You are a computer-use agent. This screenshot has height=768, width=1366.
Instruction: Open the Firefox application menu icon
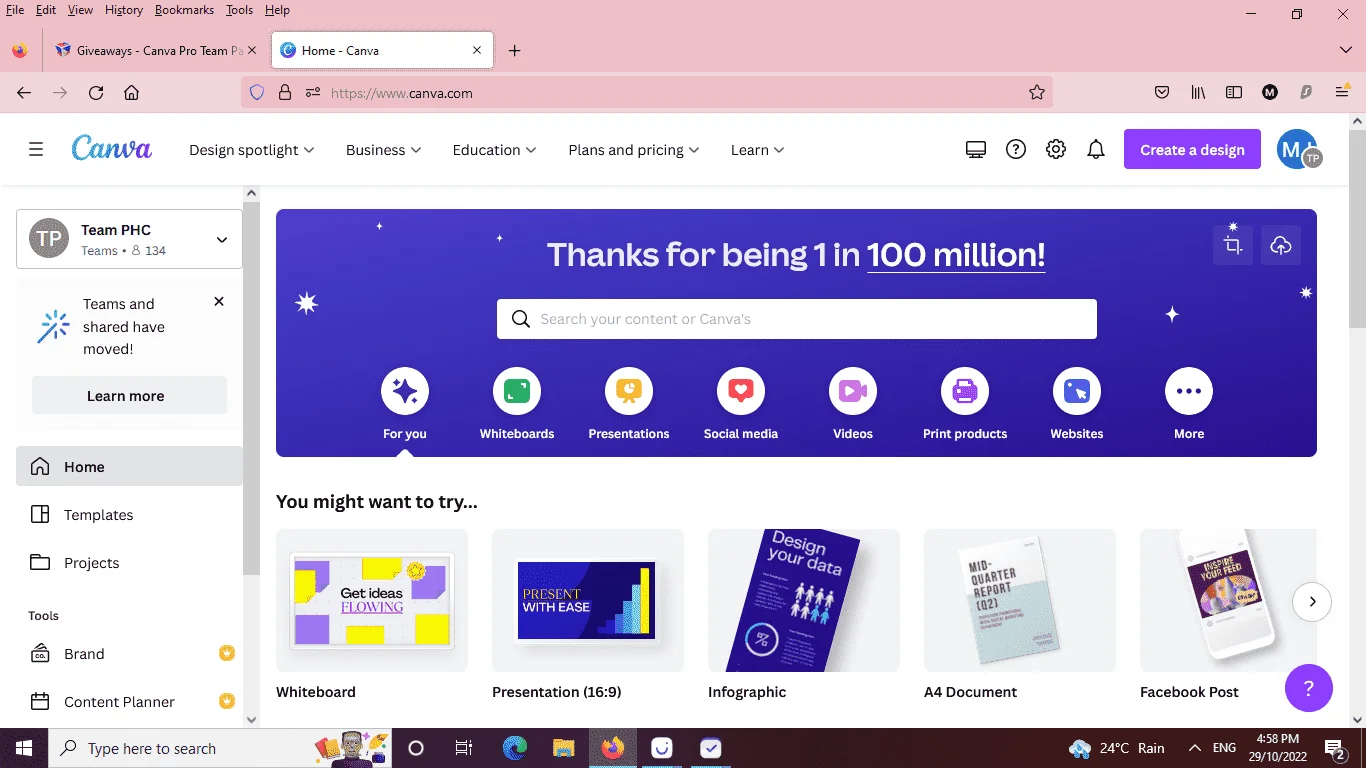1342,93
